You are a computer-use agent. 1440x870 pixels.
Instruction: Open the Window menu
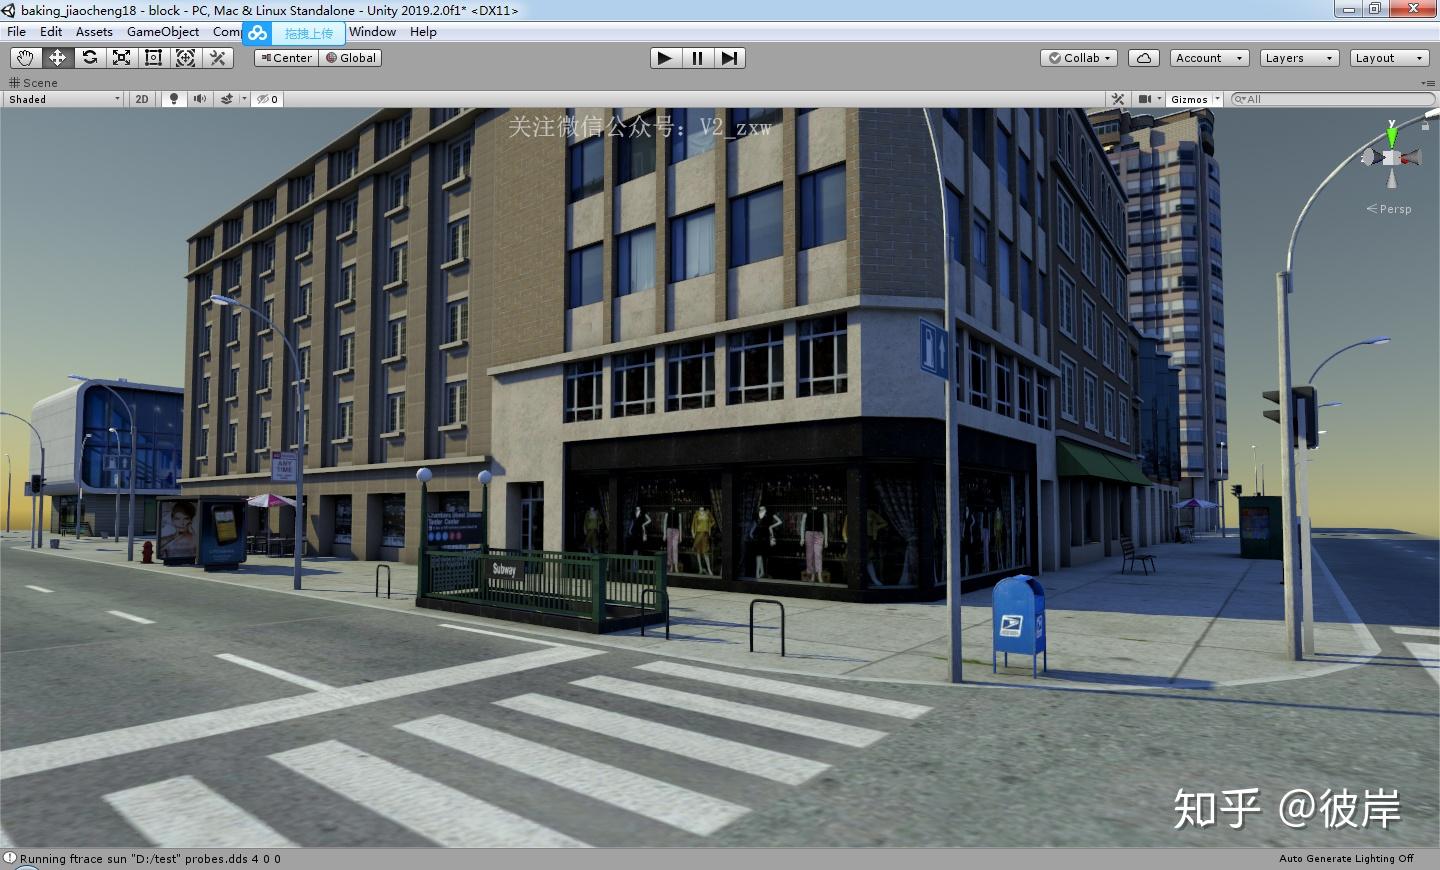point(373,32)
